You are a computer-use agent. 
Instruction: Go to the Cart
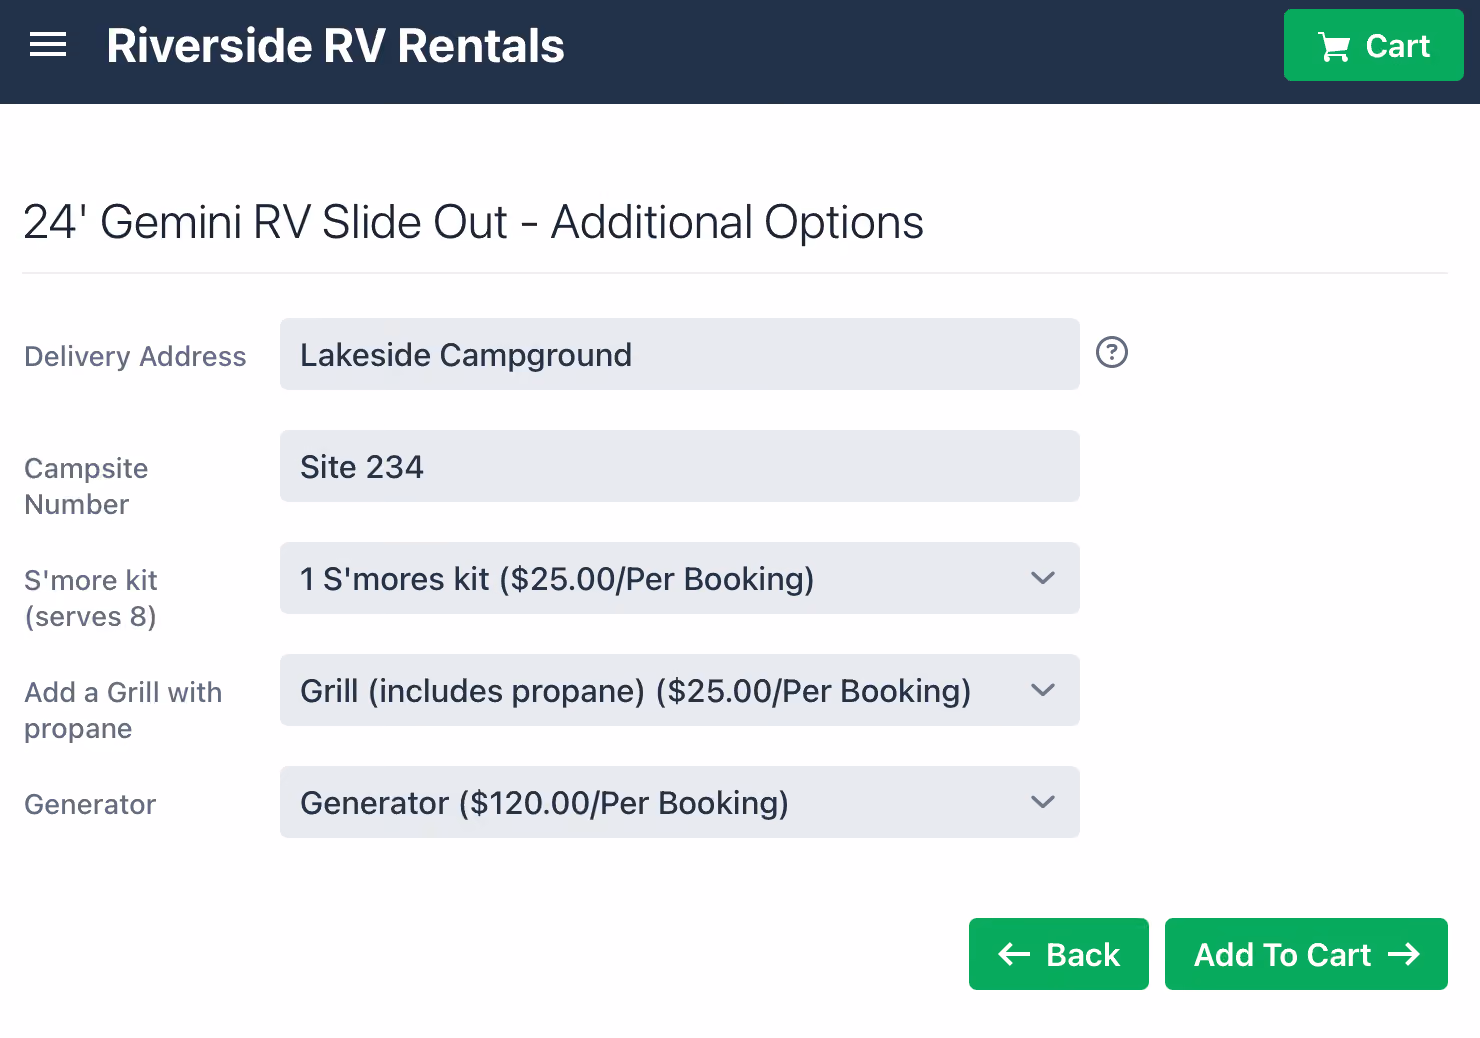1374,45
